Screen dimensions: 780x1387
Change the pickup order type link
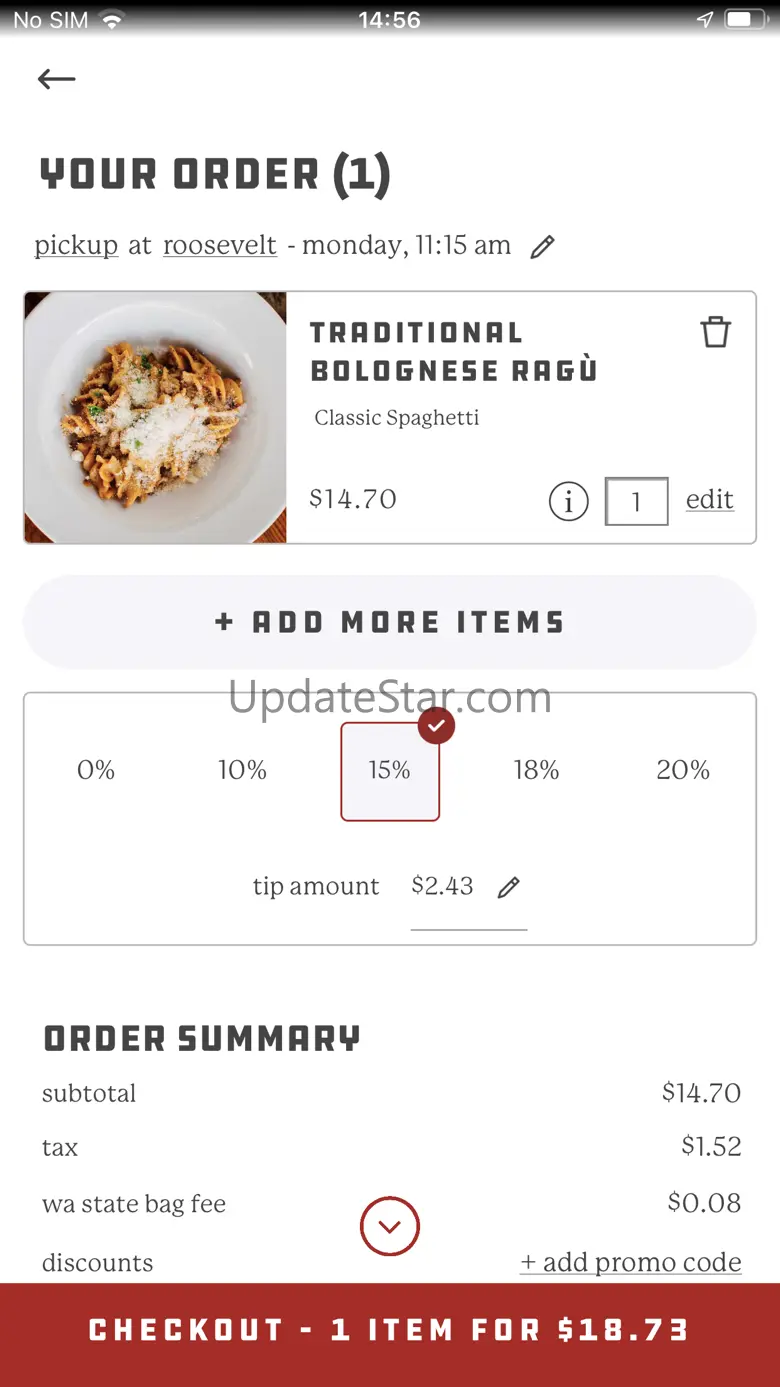(76, 246)
